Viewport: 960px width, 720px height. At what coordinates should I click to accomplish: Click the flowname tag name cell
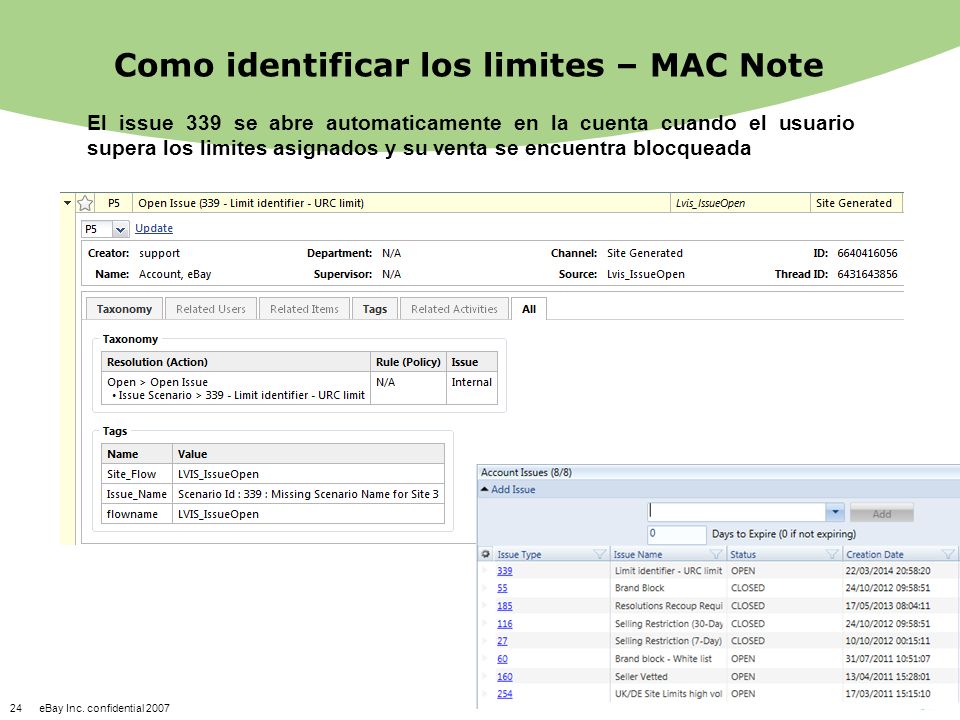[x=137, y=514]
